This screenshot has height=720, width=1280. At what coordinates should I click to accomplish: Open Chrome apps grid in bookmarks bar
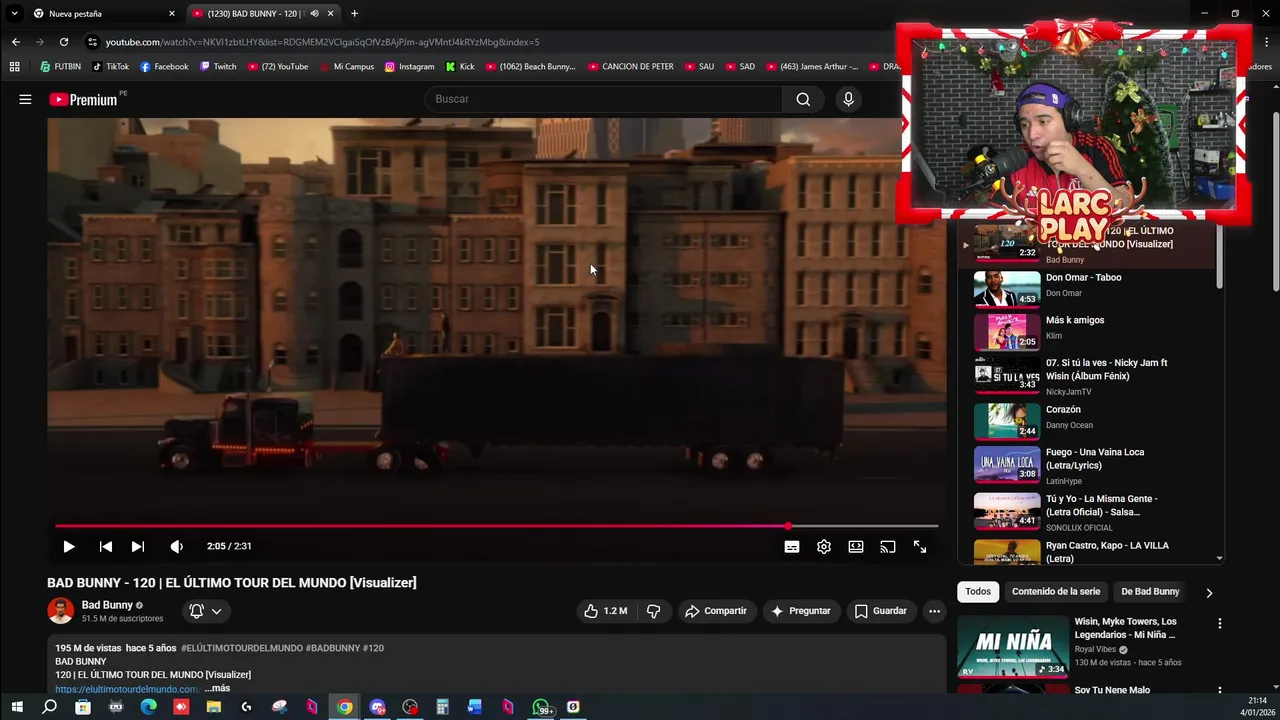14,67
